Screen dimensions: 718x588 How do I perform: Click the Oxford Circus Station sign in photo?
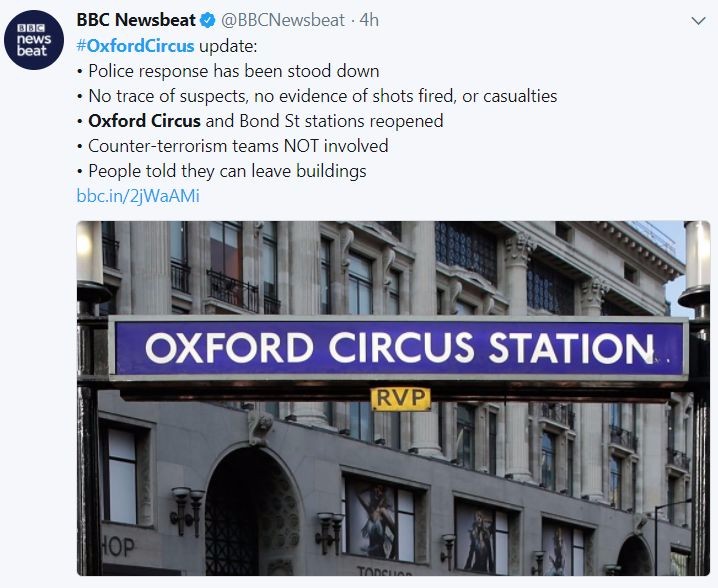(x=398, y=347)
